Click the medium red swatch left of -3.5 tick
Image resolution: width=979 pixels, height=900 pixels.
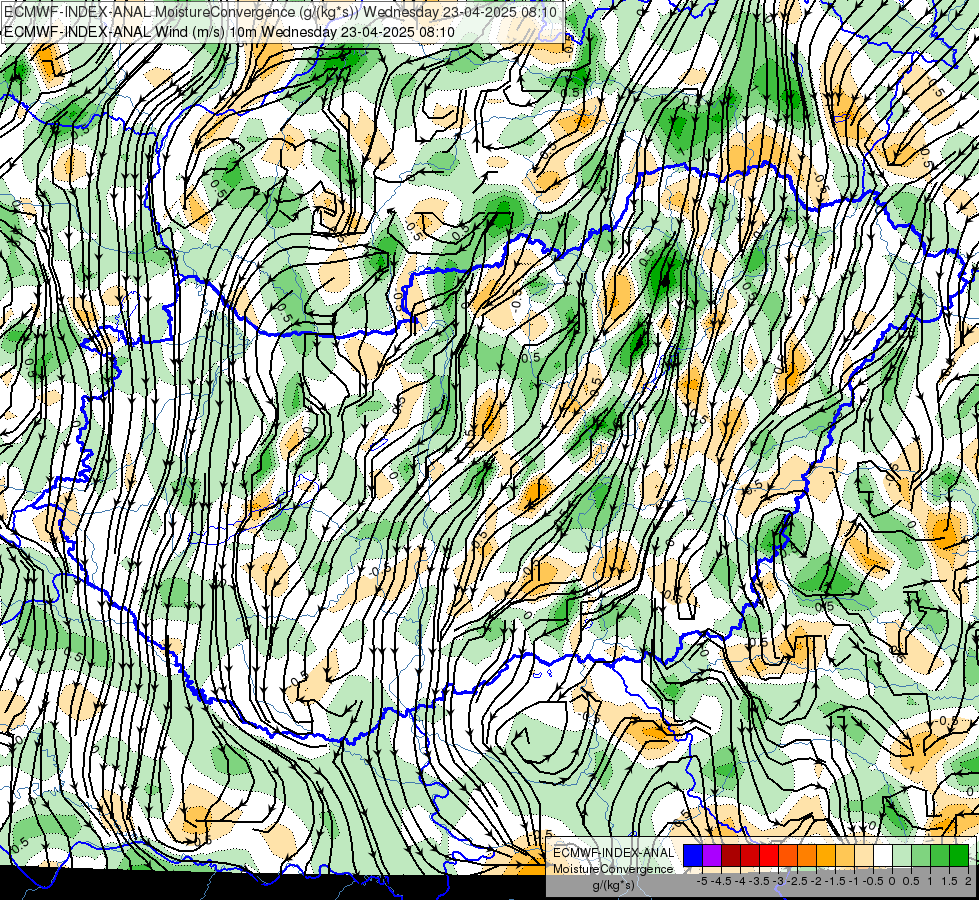point(750,855)
